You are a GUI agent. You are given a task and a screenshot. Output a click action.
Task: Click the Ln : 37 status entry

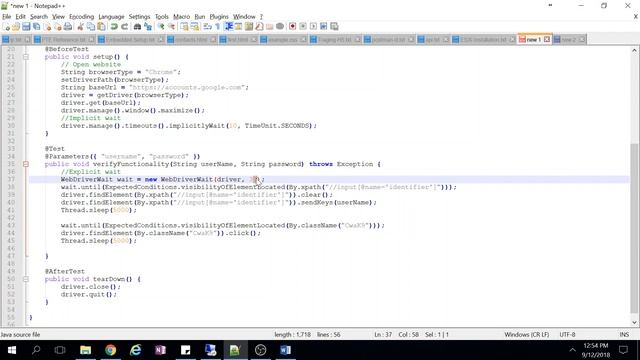383,335
